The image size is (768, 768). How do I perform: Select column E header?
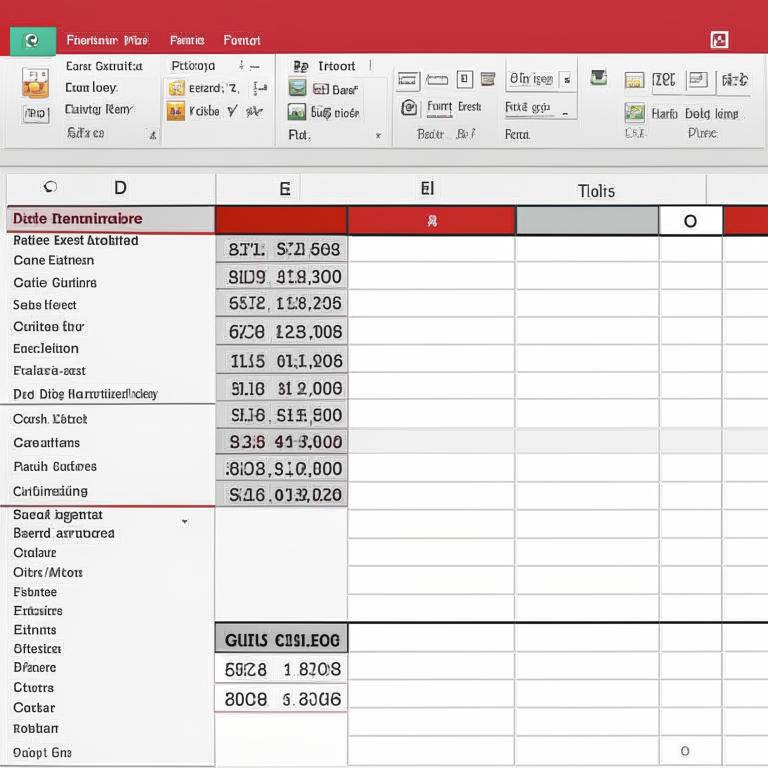click(285, 189)
